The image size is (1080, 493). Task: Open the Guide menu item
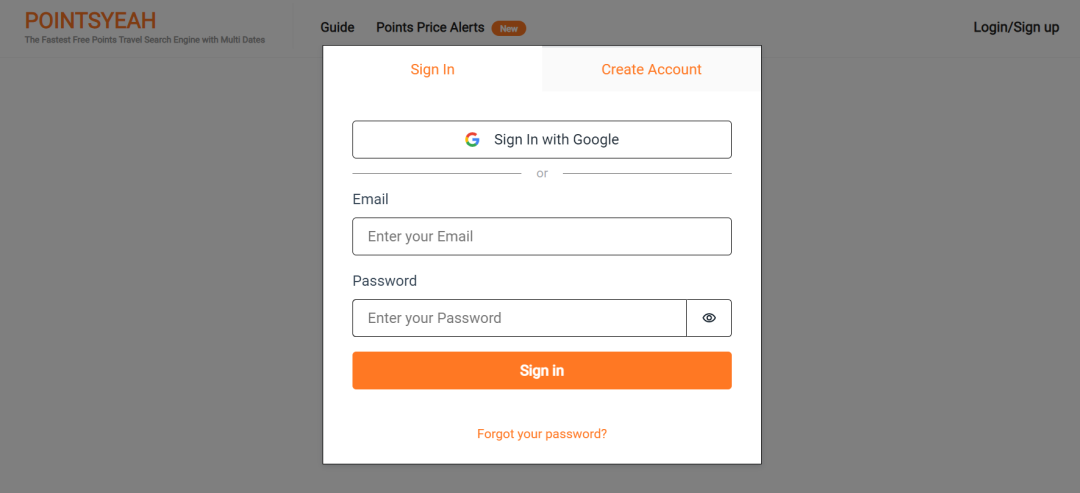(x=338, y=28)
